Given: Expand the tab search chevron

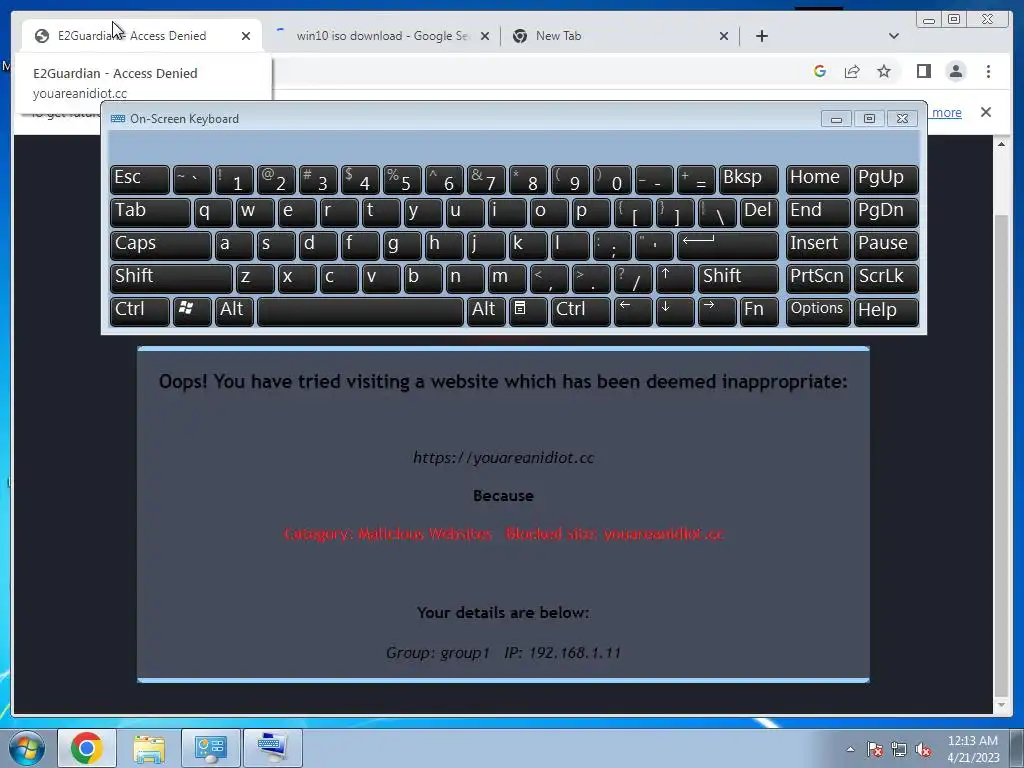Looking at the screenshot, I should pos(893,36).
